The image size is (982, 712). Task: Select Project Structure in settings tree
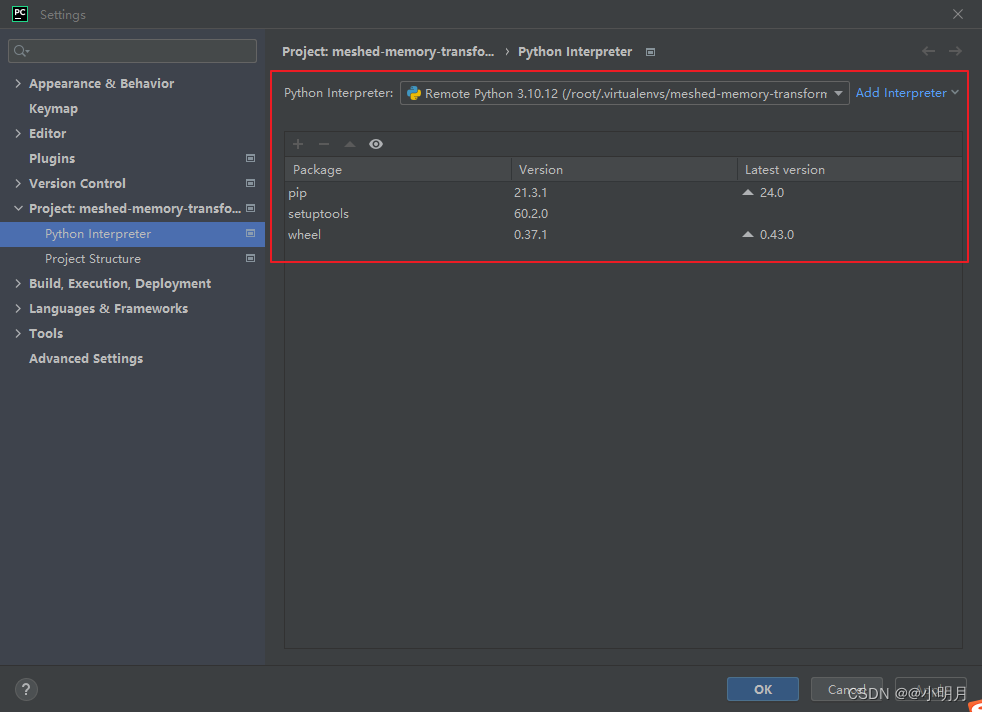click(93, 259)
